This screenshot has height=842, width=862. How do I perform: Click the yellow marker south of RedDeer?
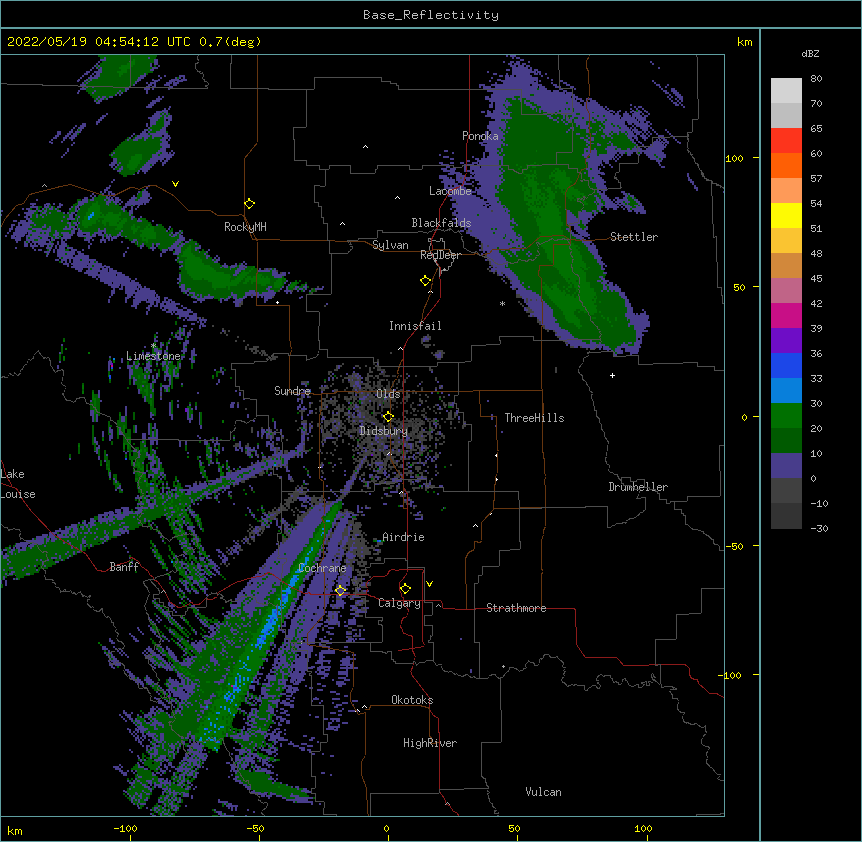click(425, 281)
